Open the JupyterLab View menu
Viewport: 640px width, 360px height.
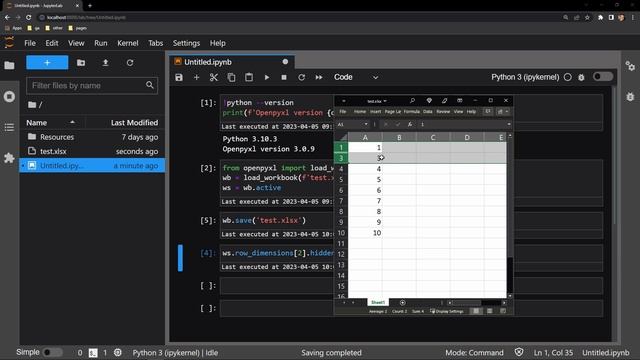pos(76,43)
